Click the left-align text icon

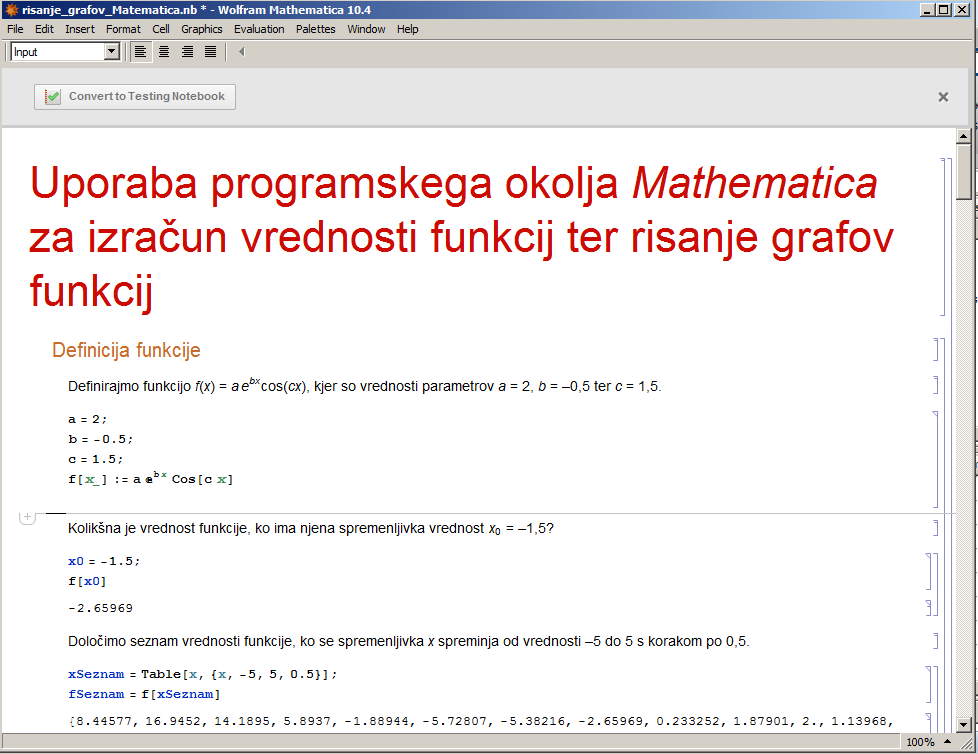coord(140,52)
